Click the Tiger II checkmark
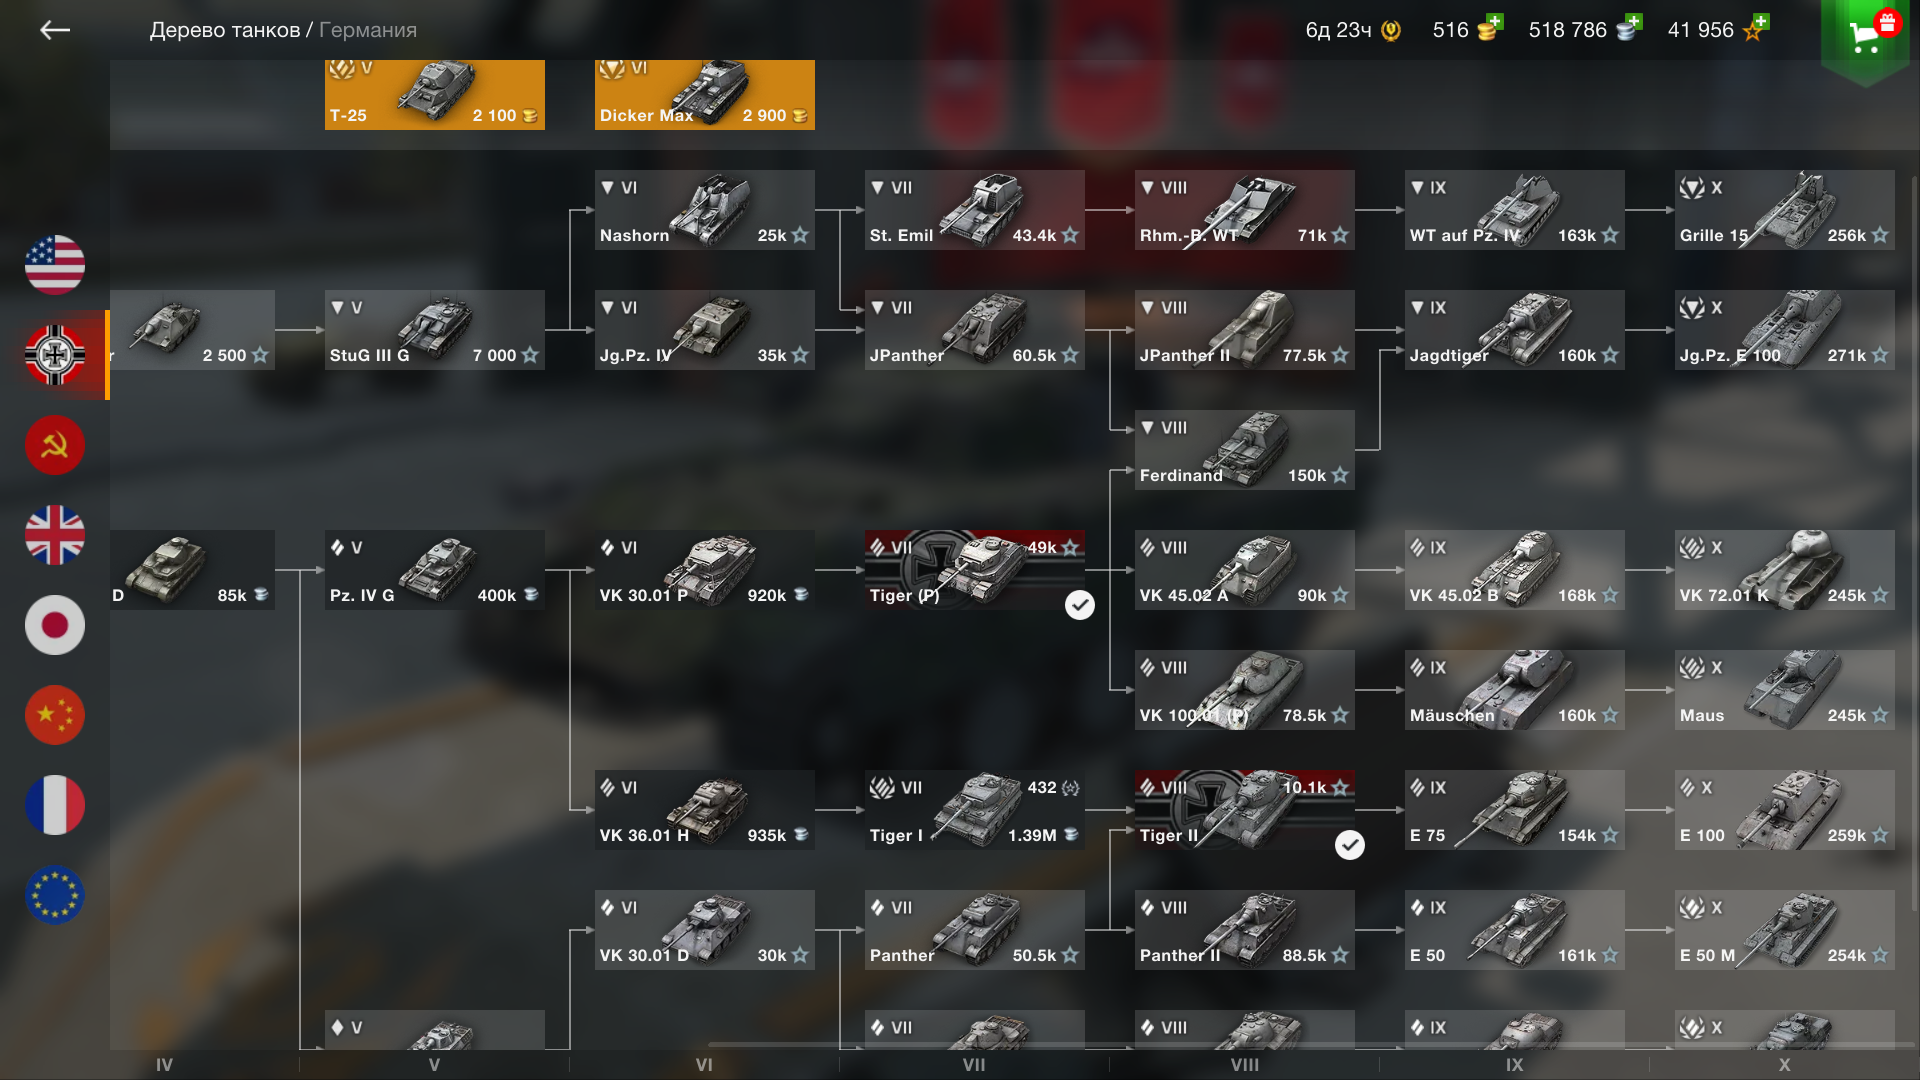 1350,845
